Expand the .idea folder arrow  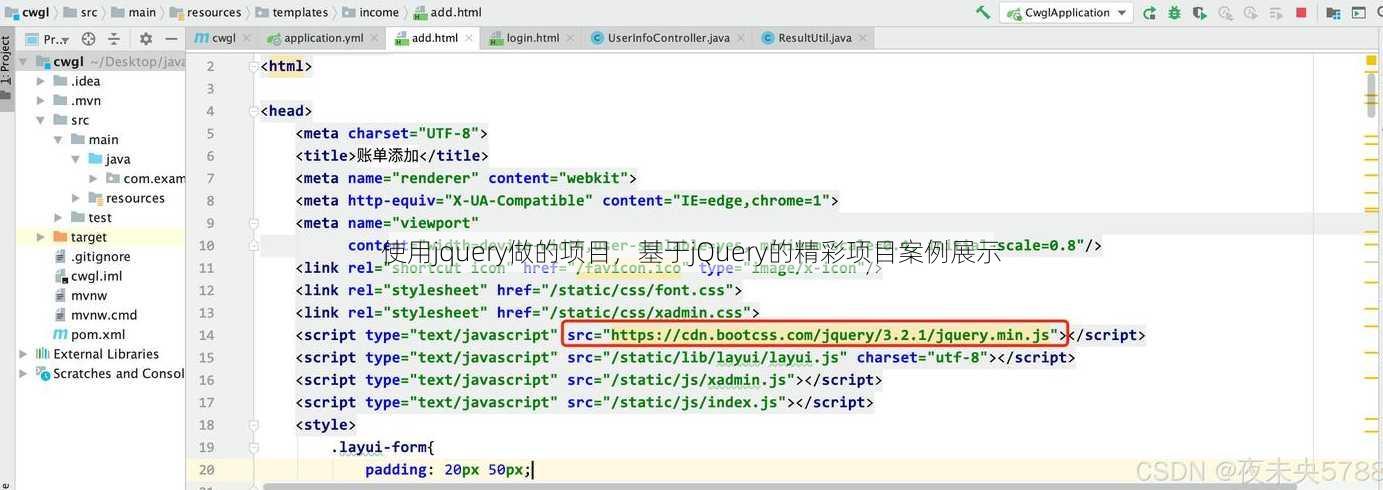(41, 81)
